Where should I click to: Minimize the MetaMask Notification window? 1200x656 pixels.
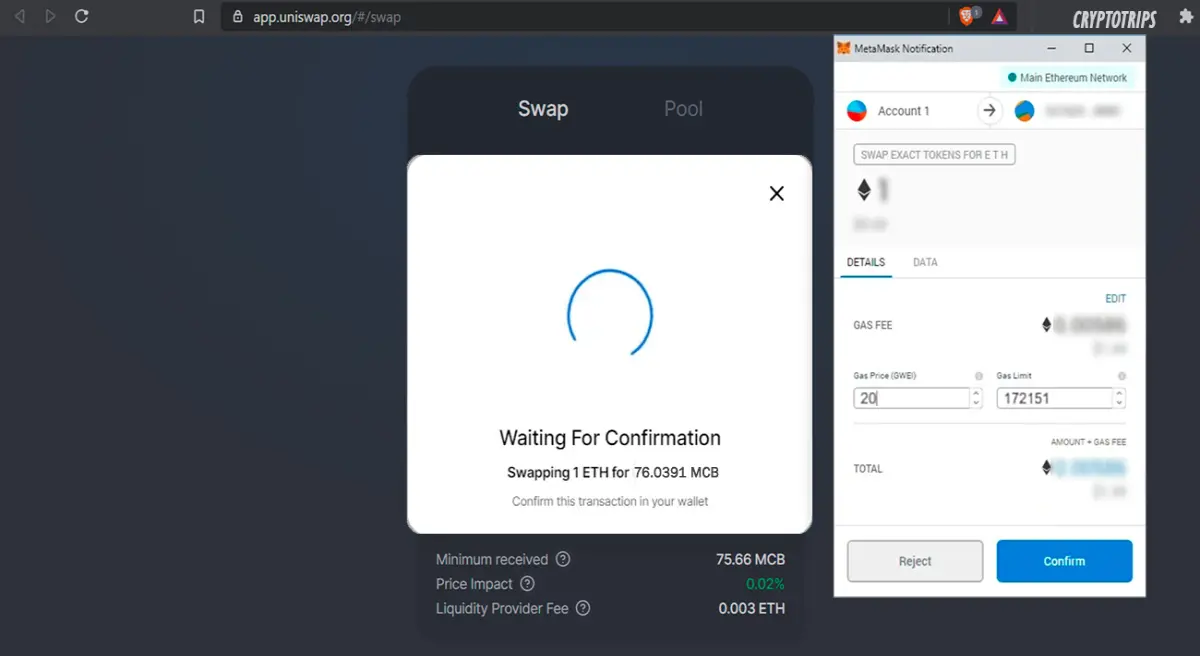(1051, 48)
